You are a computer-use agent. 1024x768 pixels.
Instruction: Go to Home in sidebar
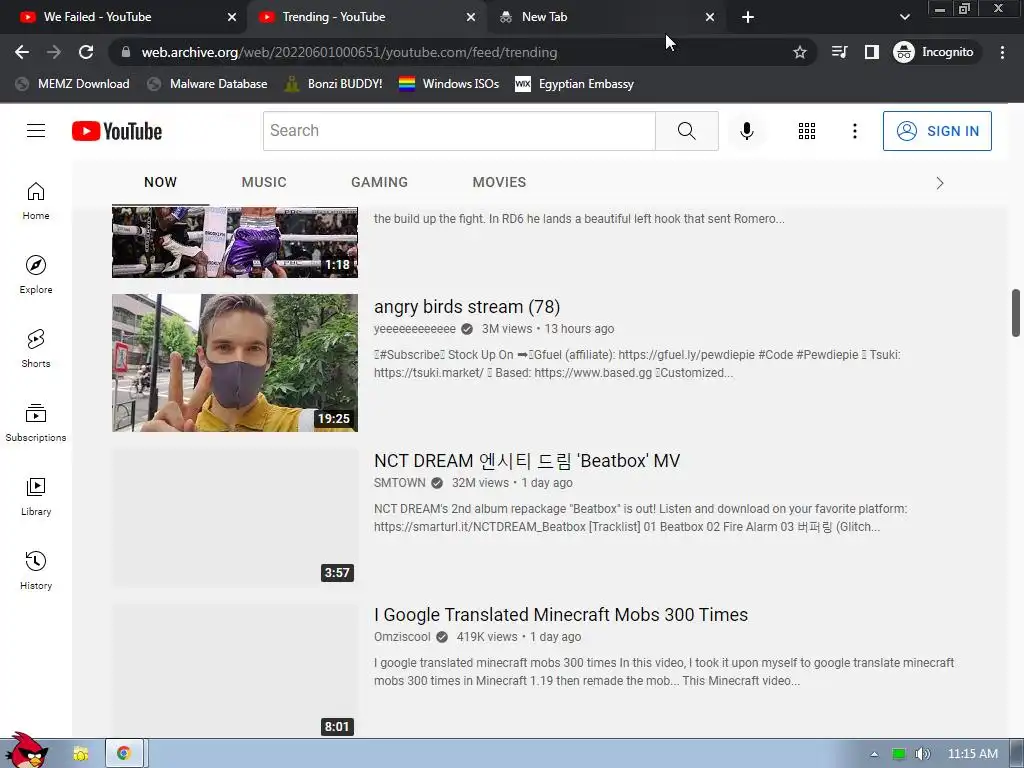(x=36, y=200)
